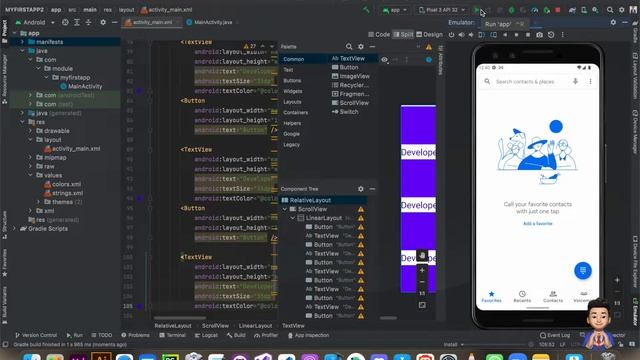640x360 pixels.
Task: Open Android project view dropdown
Action: click(x=35, y=22)
